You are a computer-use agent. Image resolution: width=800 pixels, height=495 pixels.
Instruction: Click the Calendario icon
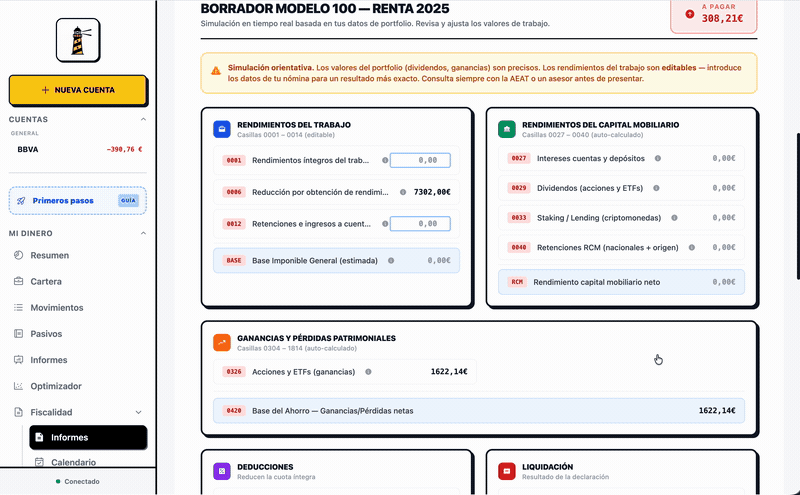point(39,462)
